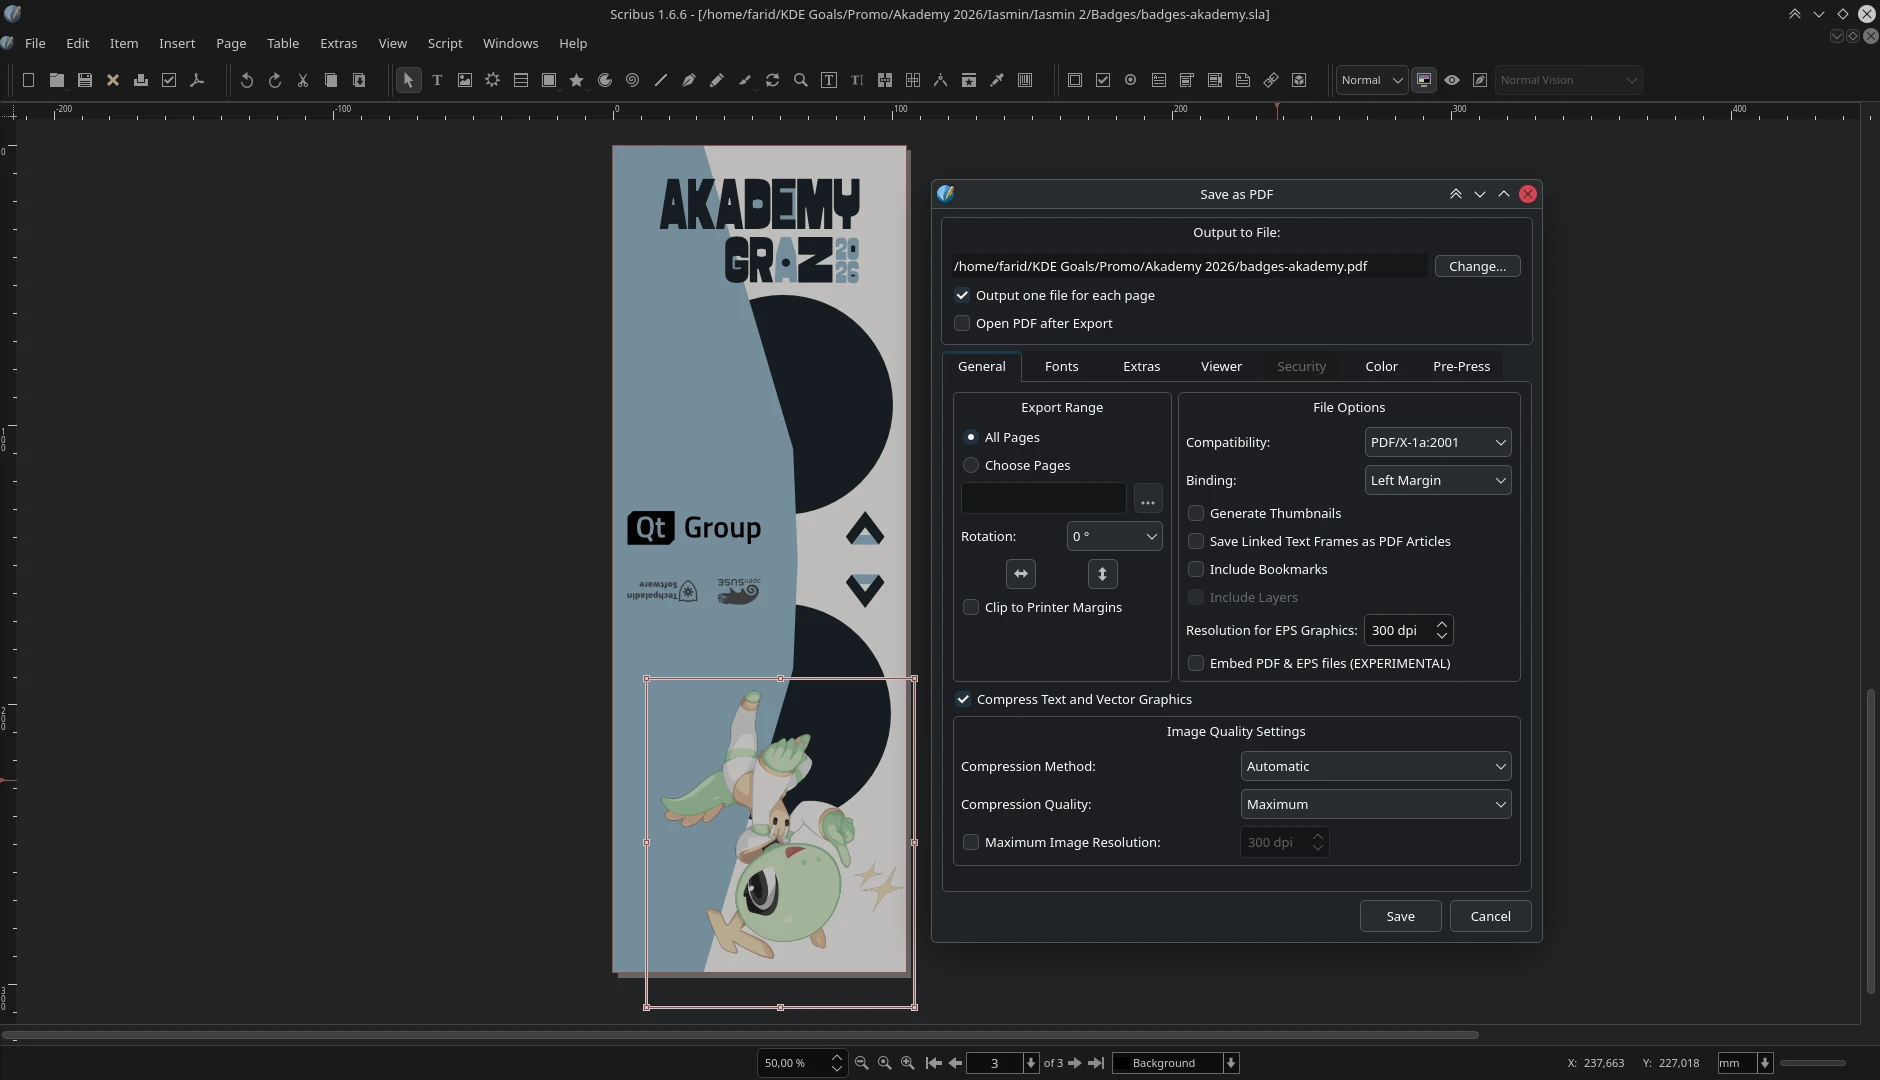Screen dimensions: 1880x1080
Task: Click the Change... output file button
Action: (1477, 266)
